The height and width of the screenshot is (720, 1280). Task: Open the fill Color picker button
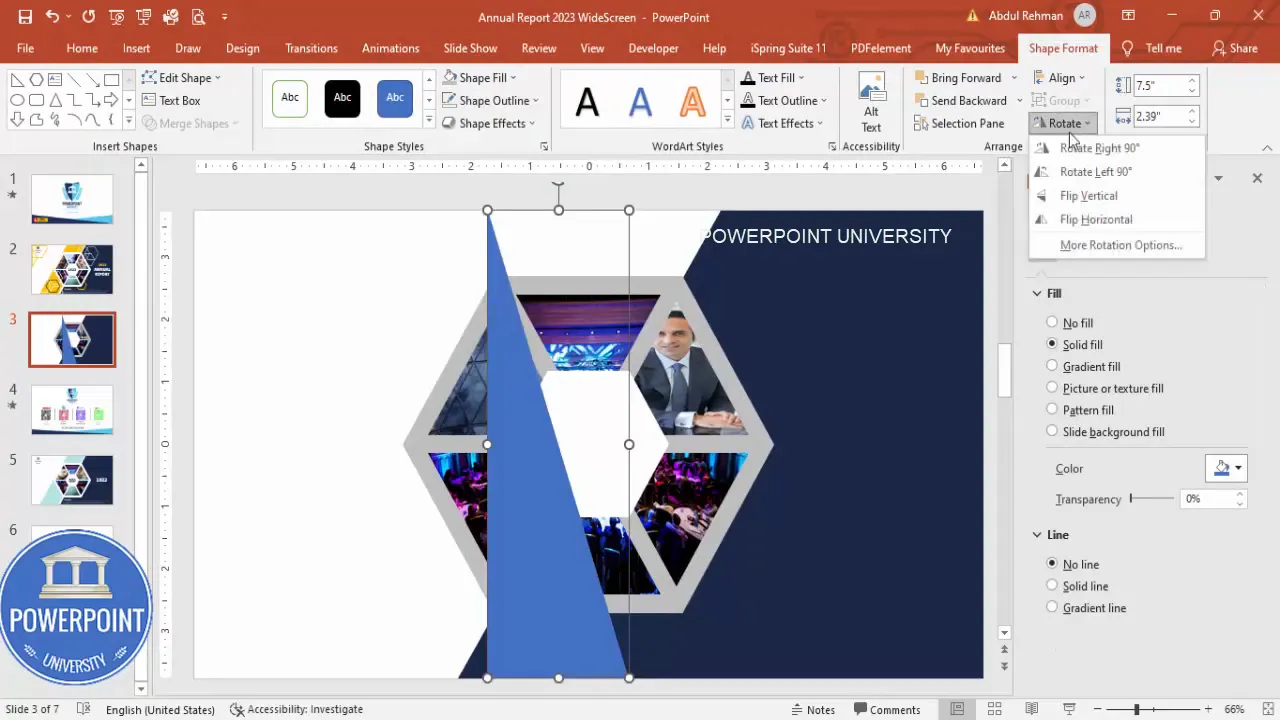[1226, 468]
